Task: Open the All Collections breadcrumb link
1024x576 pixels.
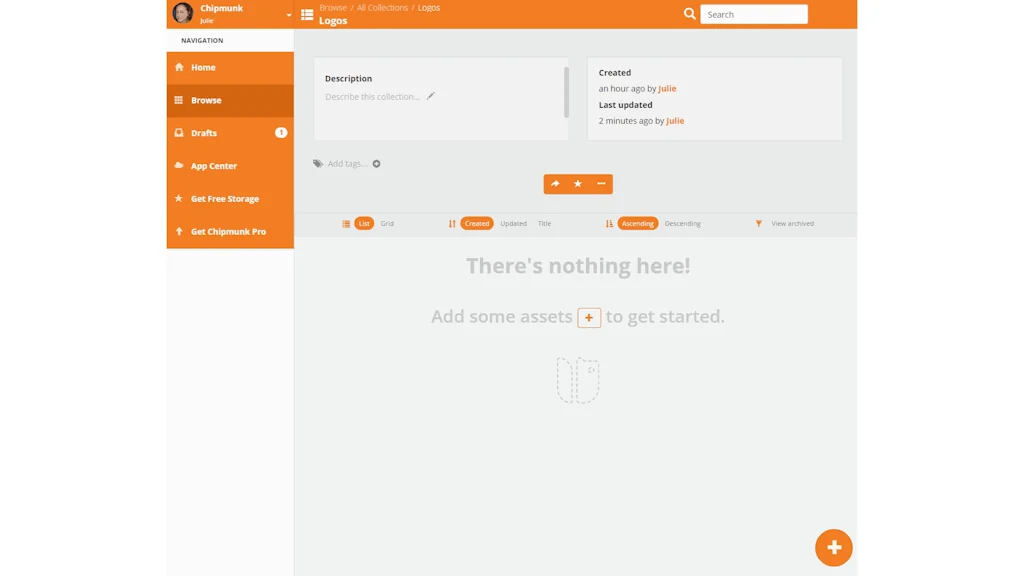Action: [382, 8]
